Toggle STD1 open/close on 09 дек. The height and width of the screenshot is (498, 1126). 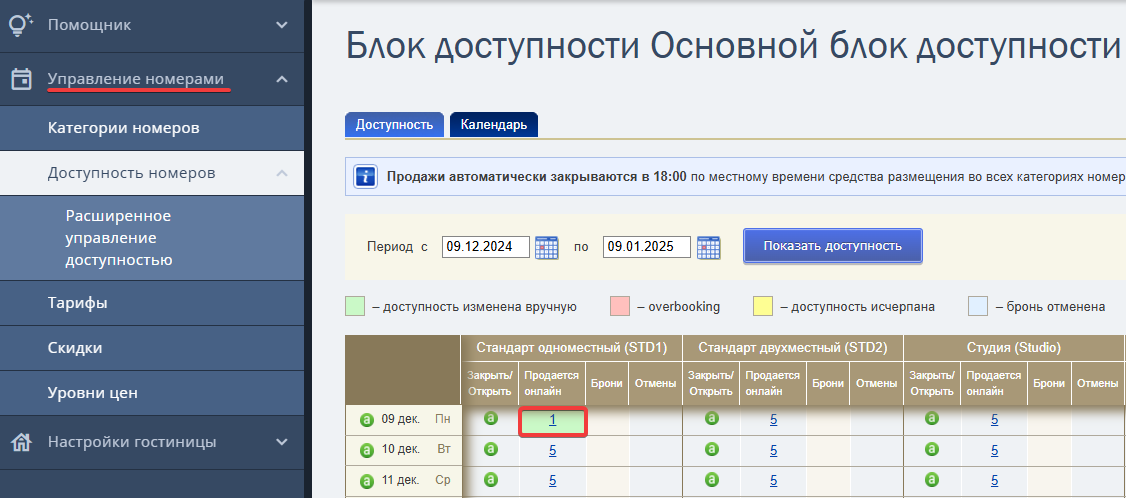point(490,418)
